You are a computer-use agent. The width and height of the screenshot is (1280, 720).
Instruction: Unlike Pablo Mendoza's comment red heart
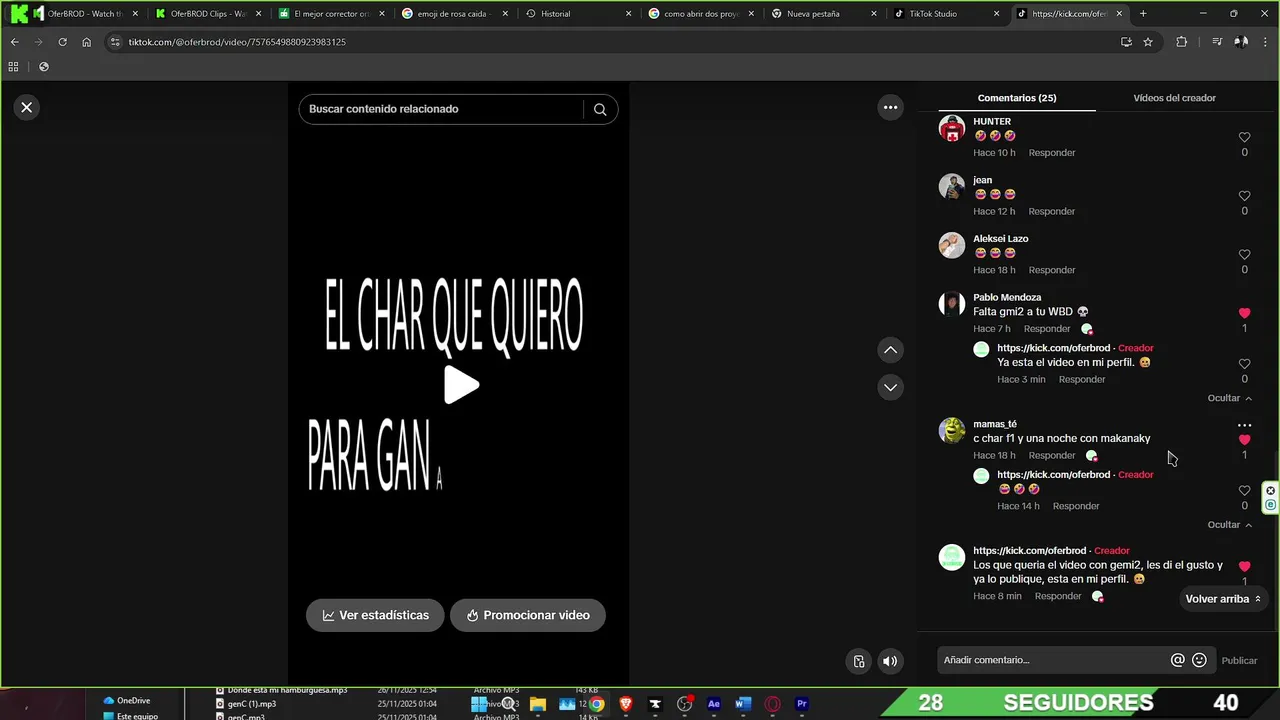click(1244, 313)
